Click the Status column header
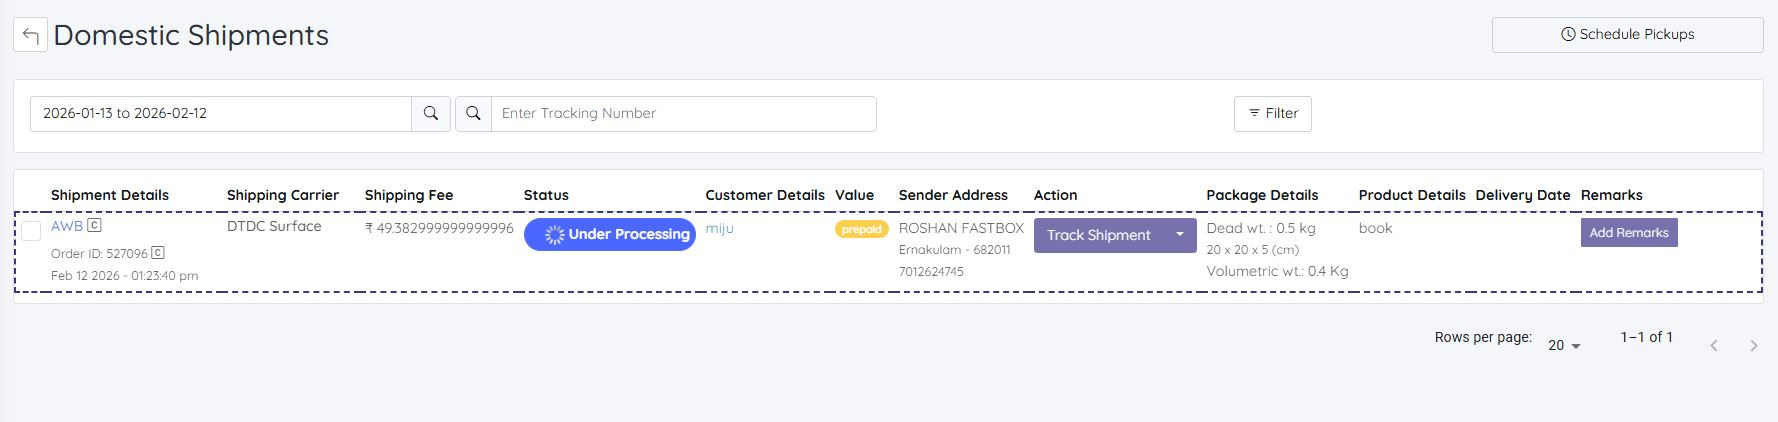 click(x=546, y=195)
